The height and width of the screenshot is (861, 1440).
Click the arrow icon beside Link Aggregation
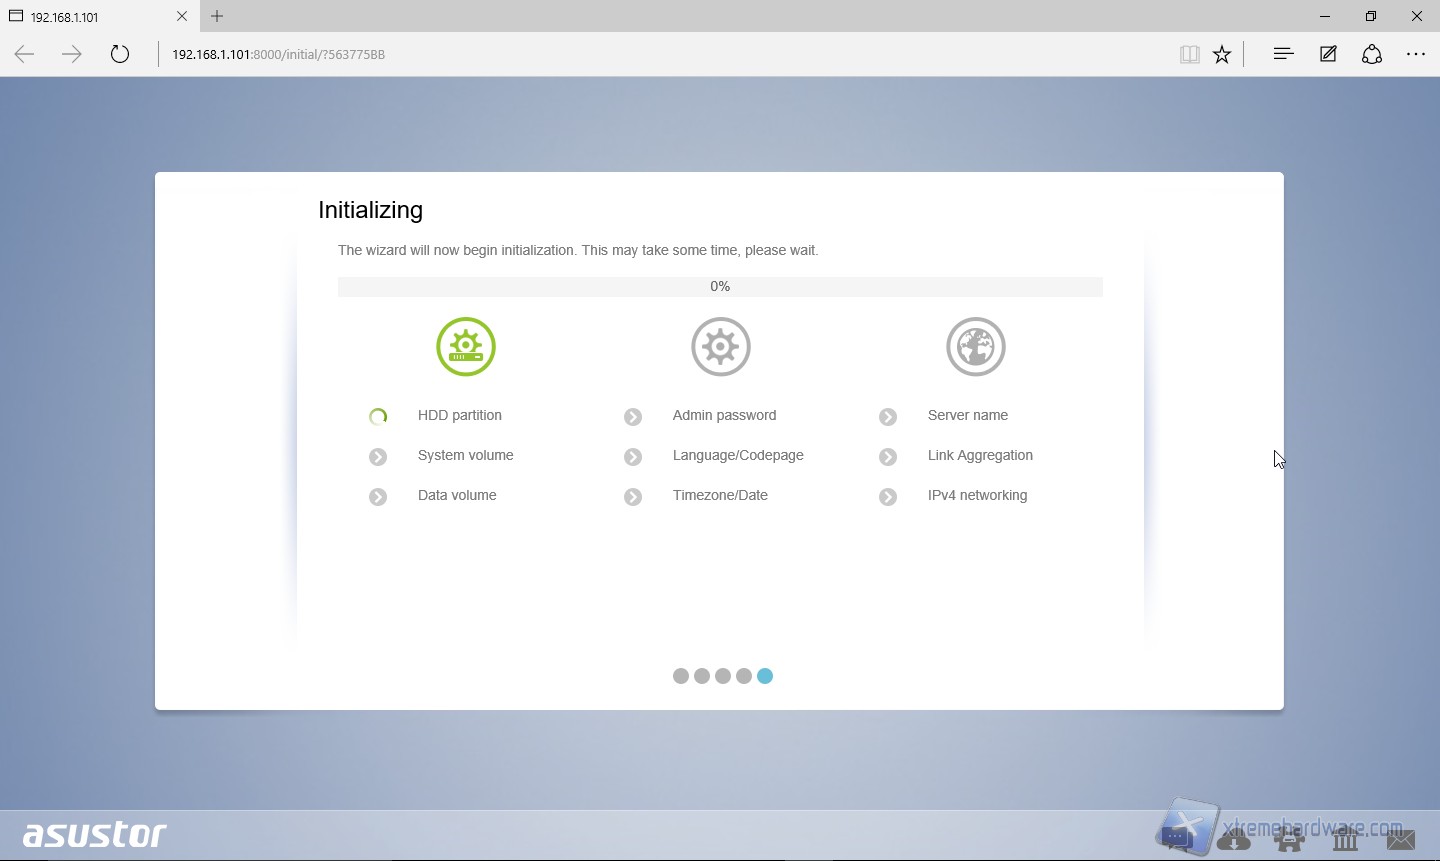888,457
